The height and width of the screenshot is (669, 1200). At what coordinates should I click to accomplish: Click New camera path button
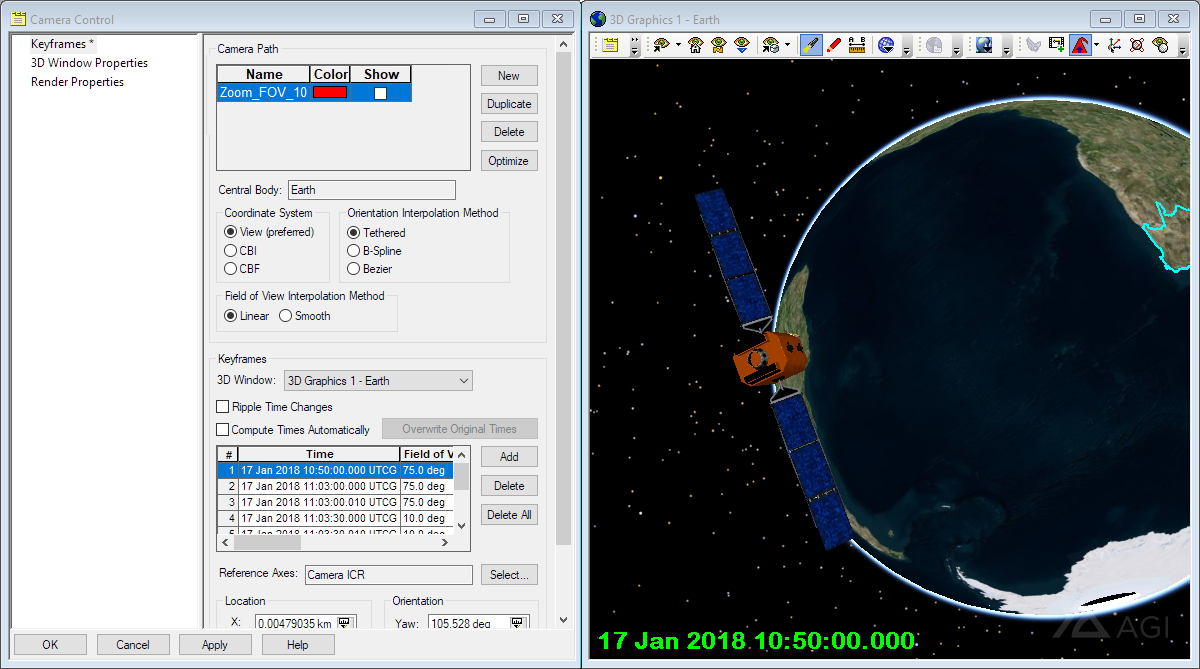(x=509, y=76)
